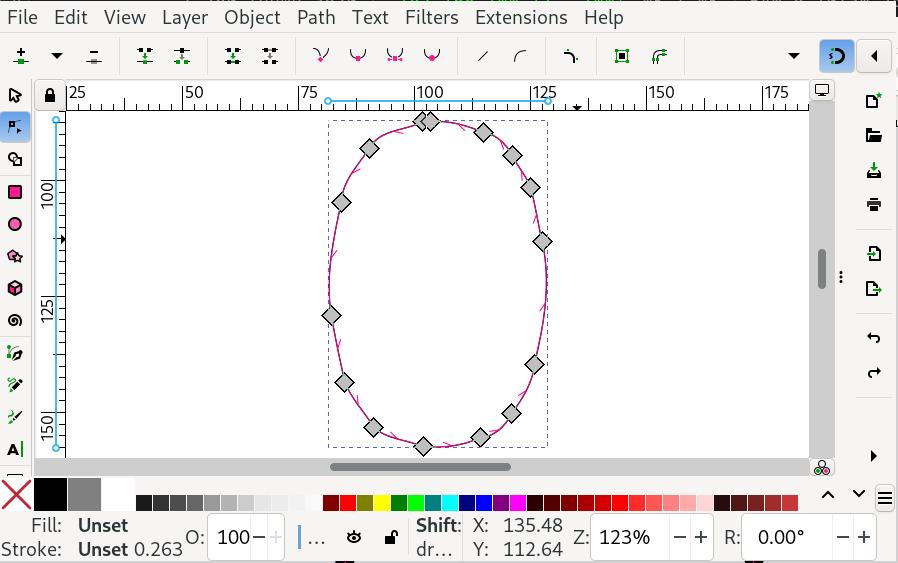This screenshot has height=563, width=898.
Task: Click Redo arrow button
Action: (873, 372)
